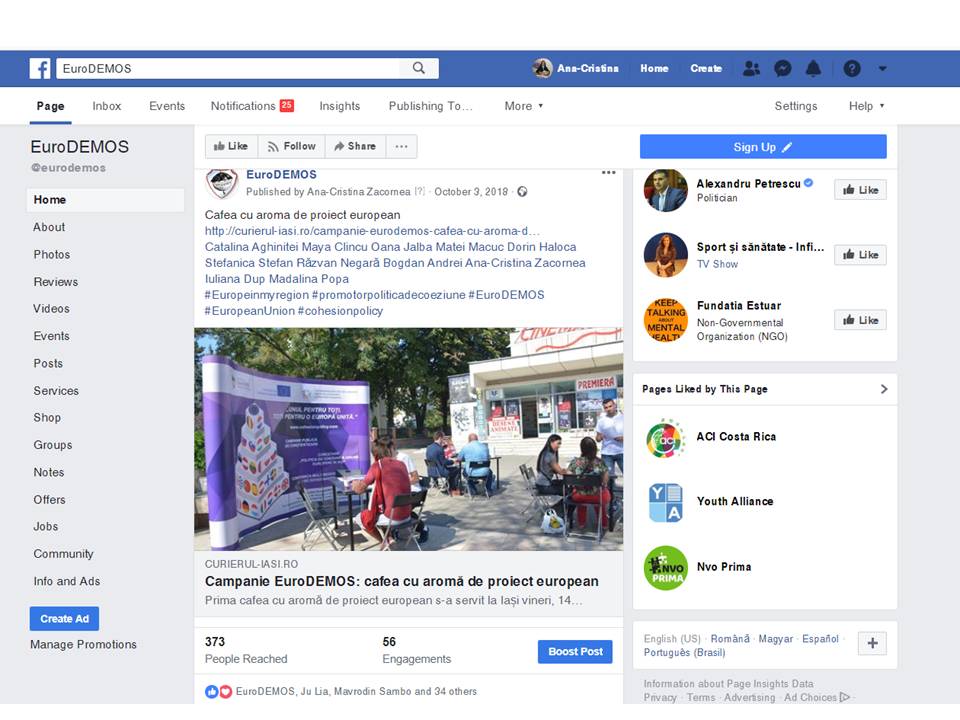Image resolution: width=960 pixels, height=720 pixels.
Task: Open Community in the left sidebar
Action: [x=64, y=554]
